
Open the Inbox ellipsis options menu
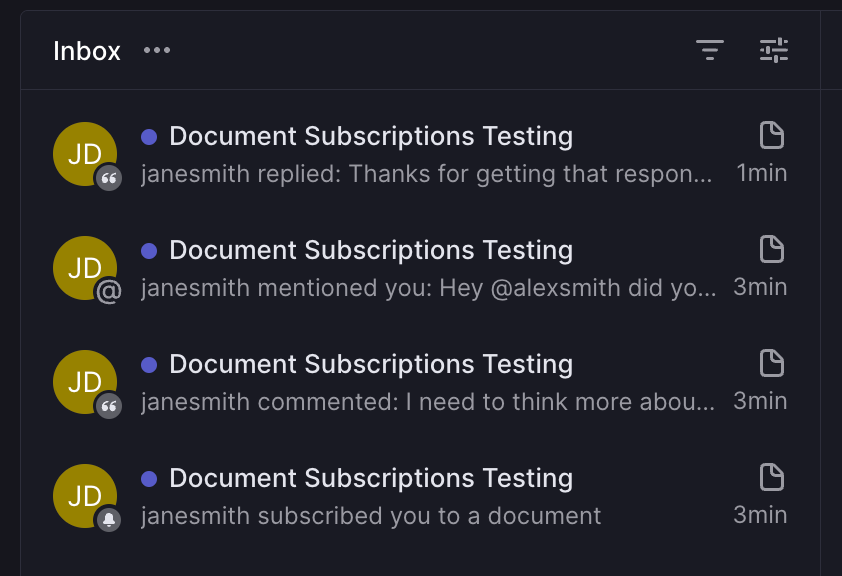tap(156, 50)
